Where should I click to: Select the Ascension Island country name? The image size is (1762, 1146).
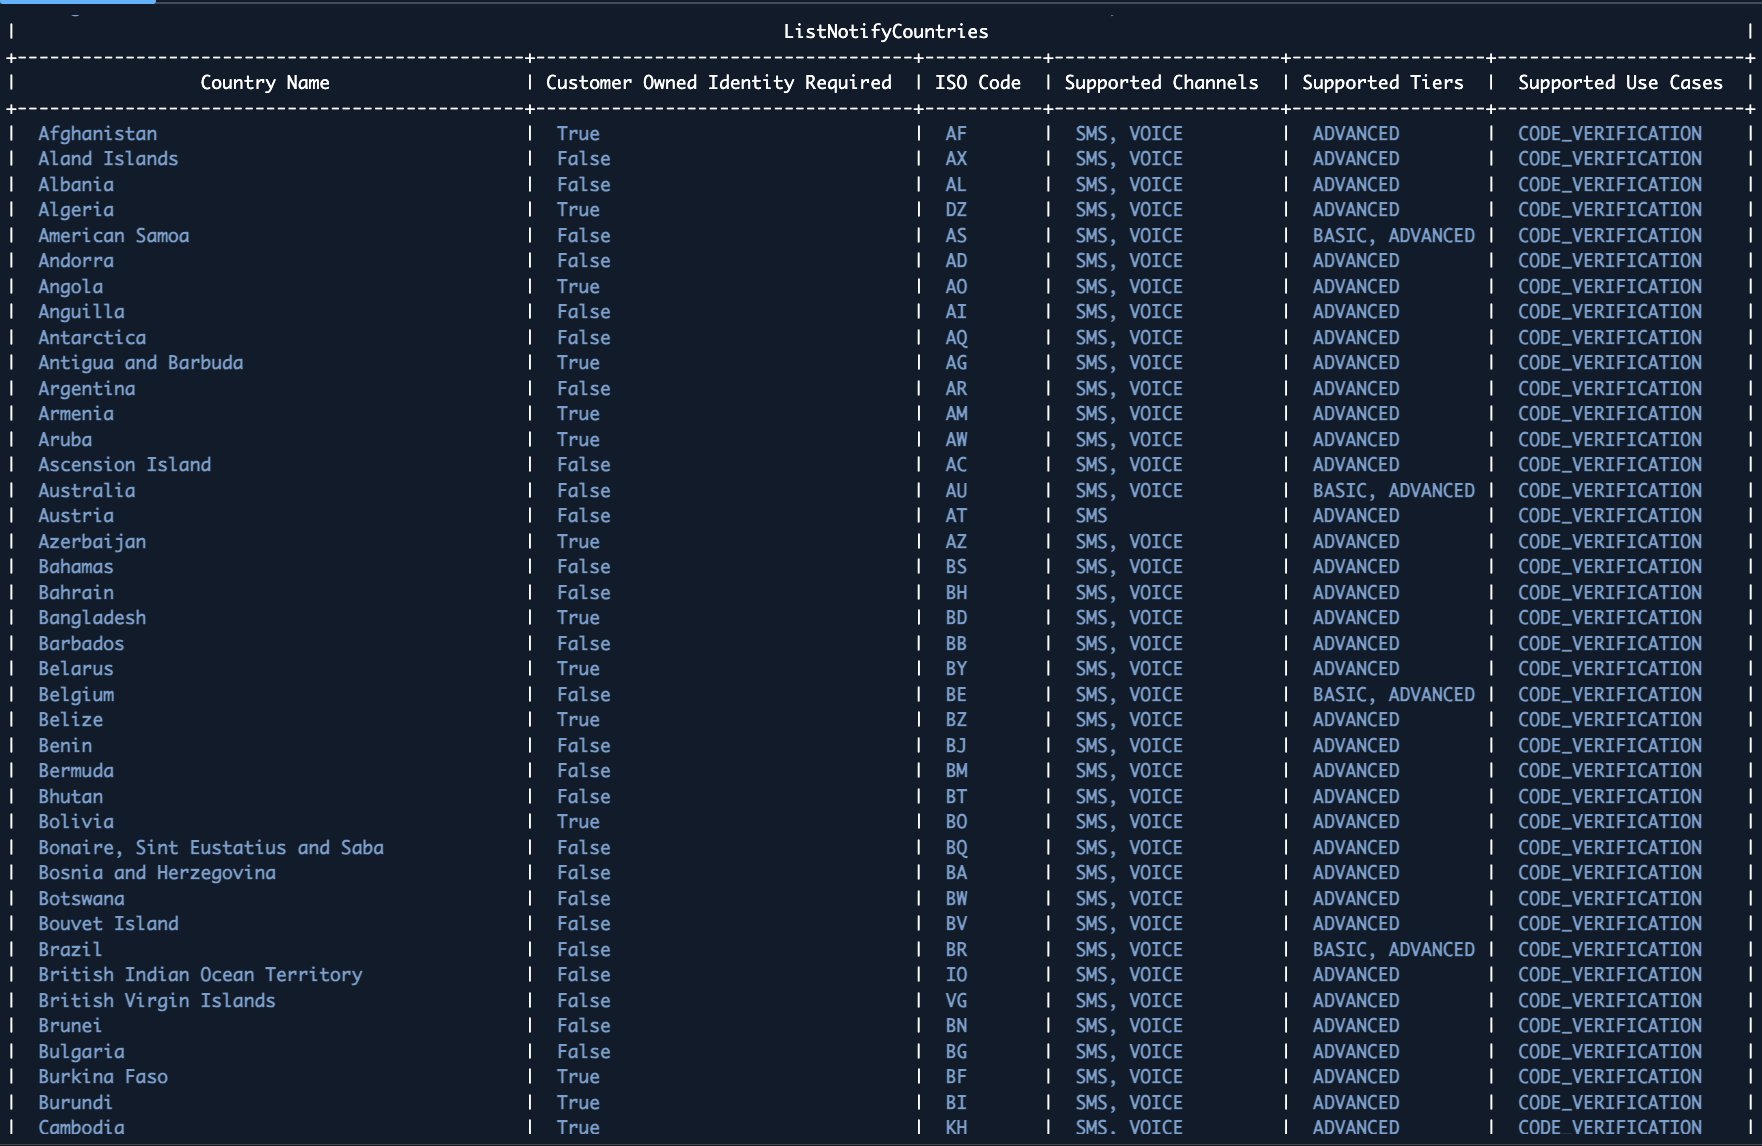point(124,464)
